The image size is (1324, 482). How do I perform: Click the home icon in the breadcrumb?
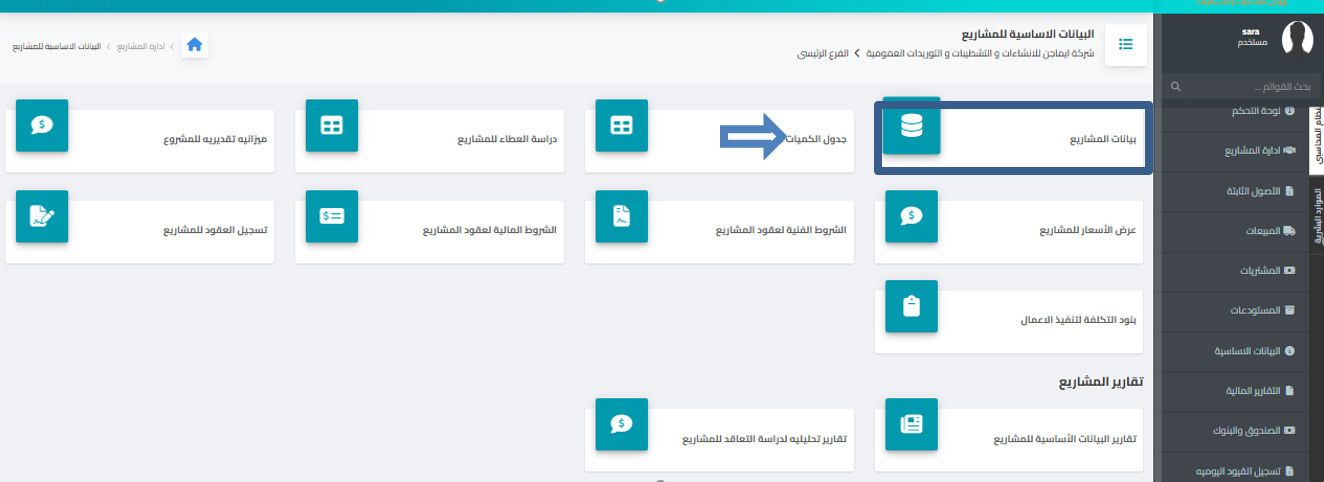tap(194, 45)
